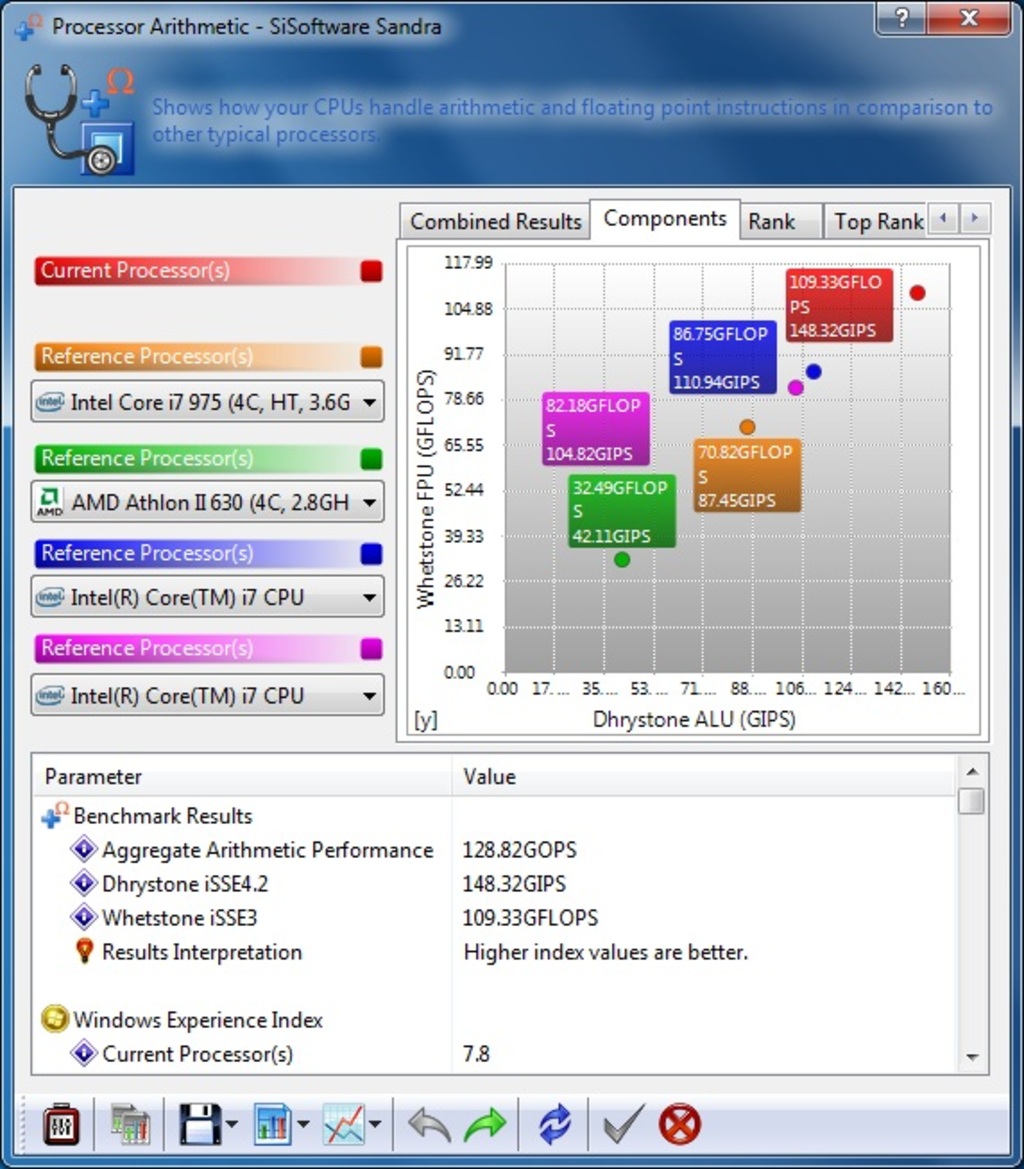Click the Parameter column header
The height and width of the screenshot is (1169, 1024).
[243, 776]
